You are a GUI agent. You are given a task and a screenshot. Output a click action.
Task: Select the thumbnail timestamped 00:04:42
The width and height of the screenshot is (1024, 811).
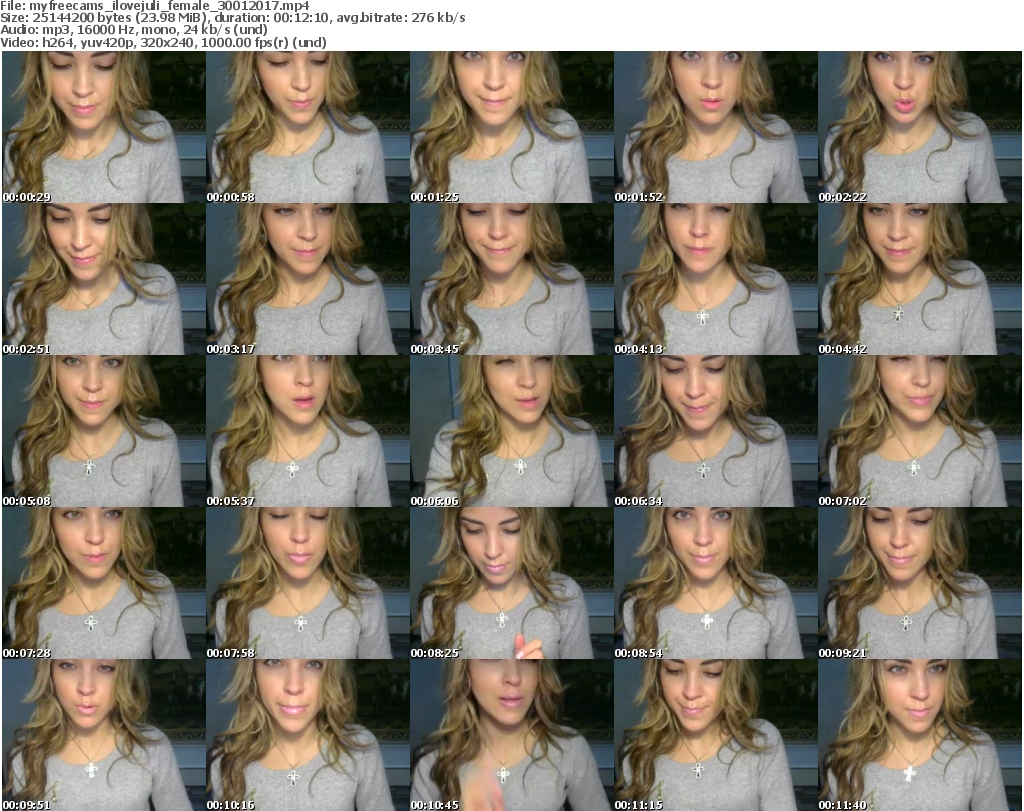point(920,279)
